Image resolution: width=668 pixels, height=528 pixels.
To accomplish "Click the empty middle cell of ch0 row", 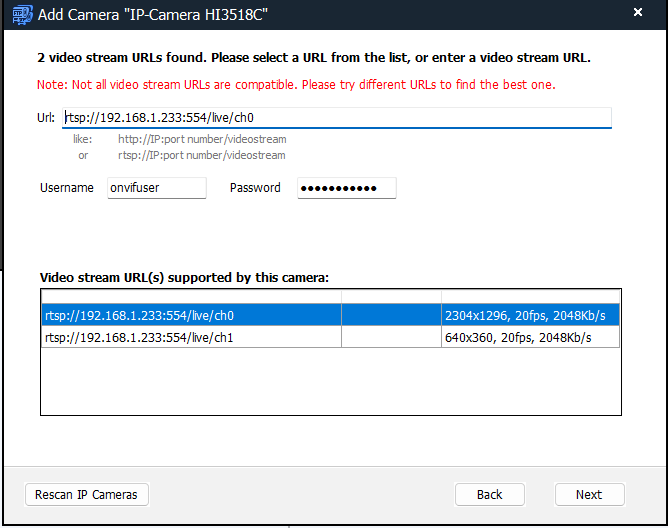I will click(x=391, y=316).
